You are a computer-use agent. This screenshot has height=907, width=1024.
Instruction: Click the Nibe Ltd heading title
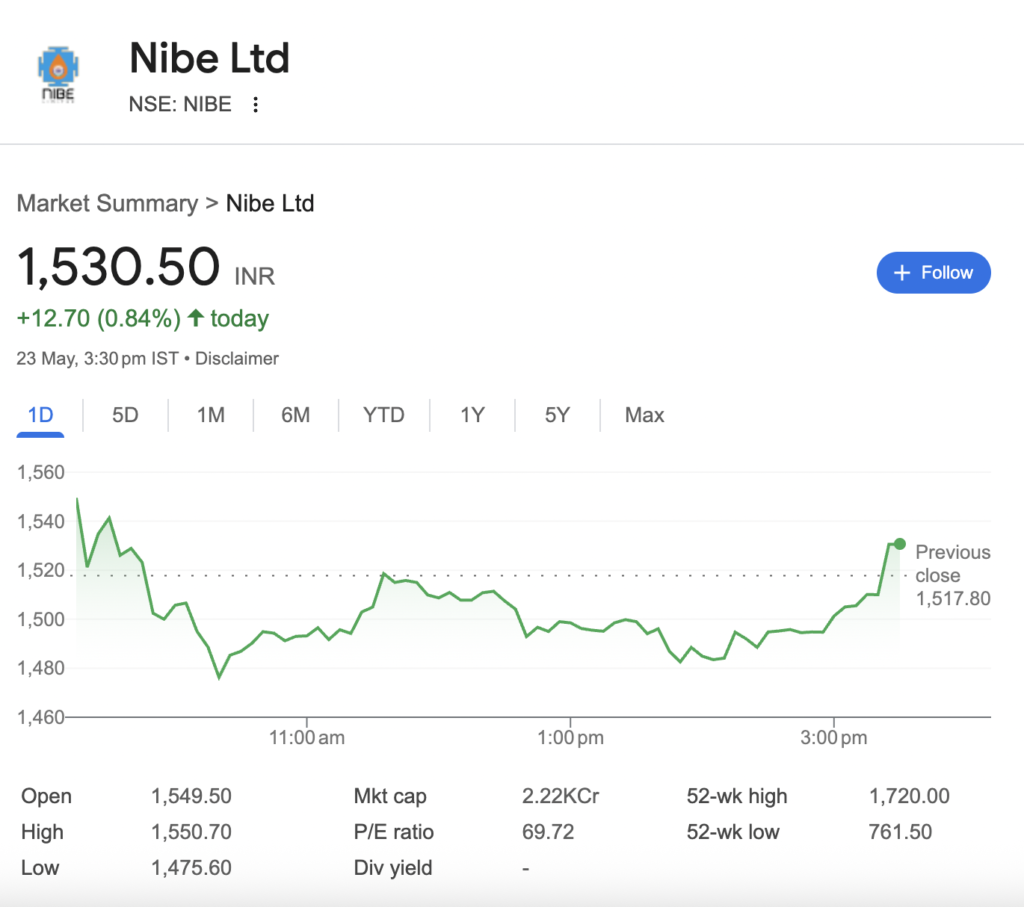click(x=209, y=59)
